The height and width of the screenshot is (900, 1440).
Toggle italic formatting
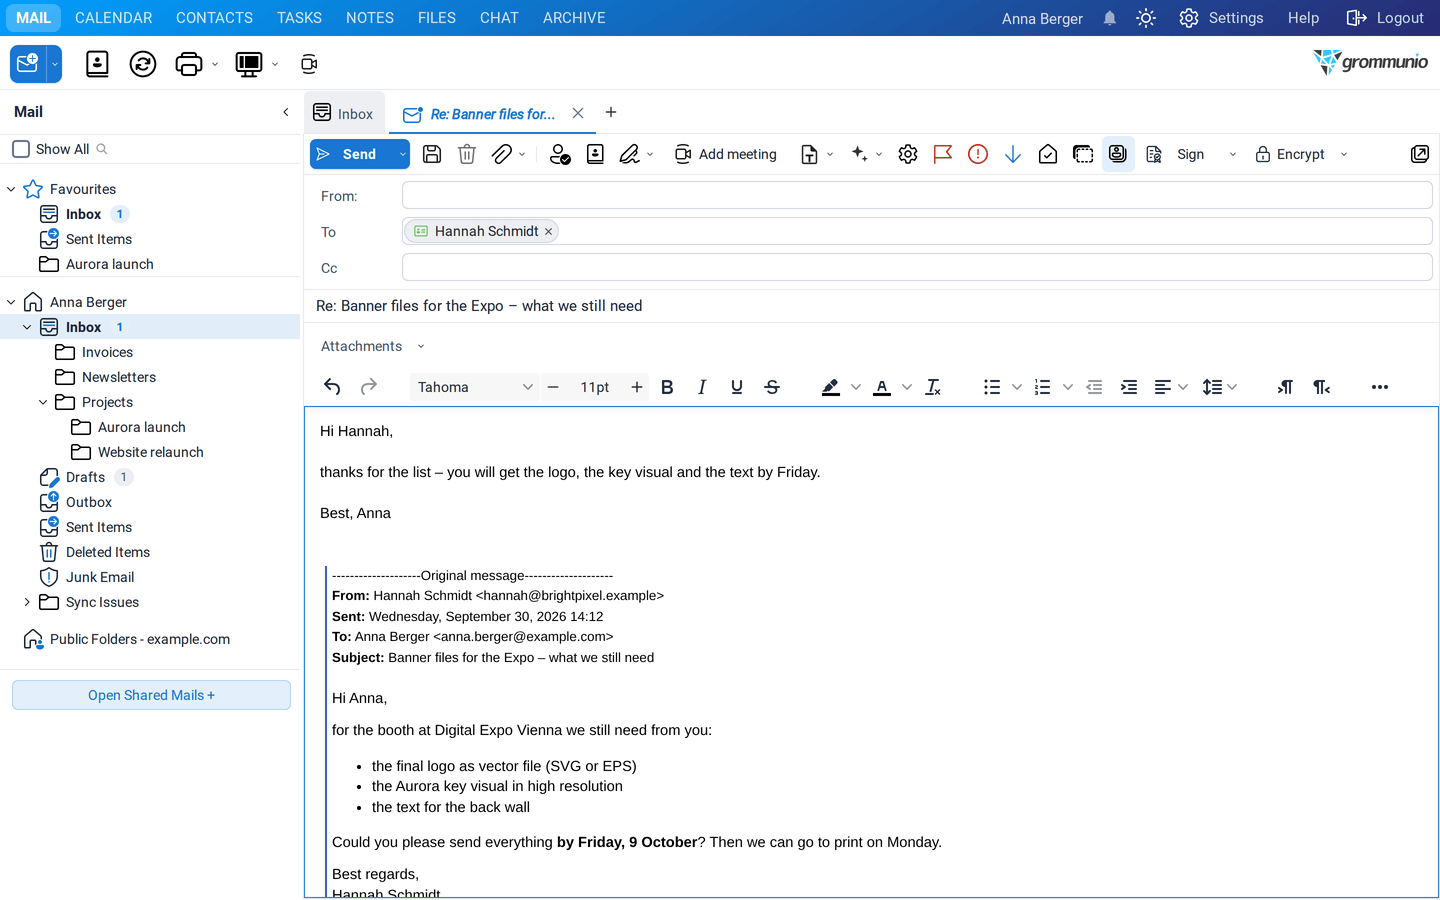[702, 387]
